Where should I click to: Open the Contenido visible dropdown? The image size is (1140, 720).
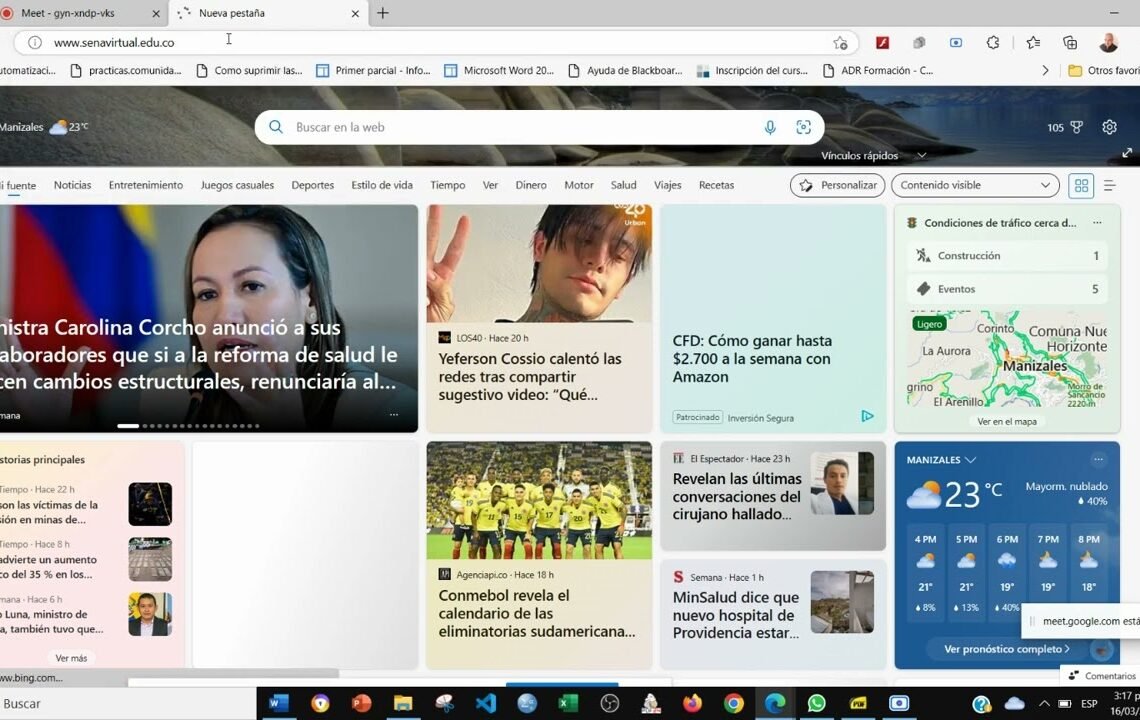pyautogui.click(x=974, y=185)
